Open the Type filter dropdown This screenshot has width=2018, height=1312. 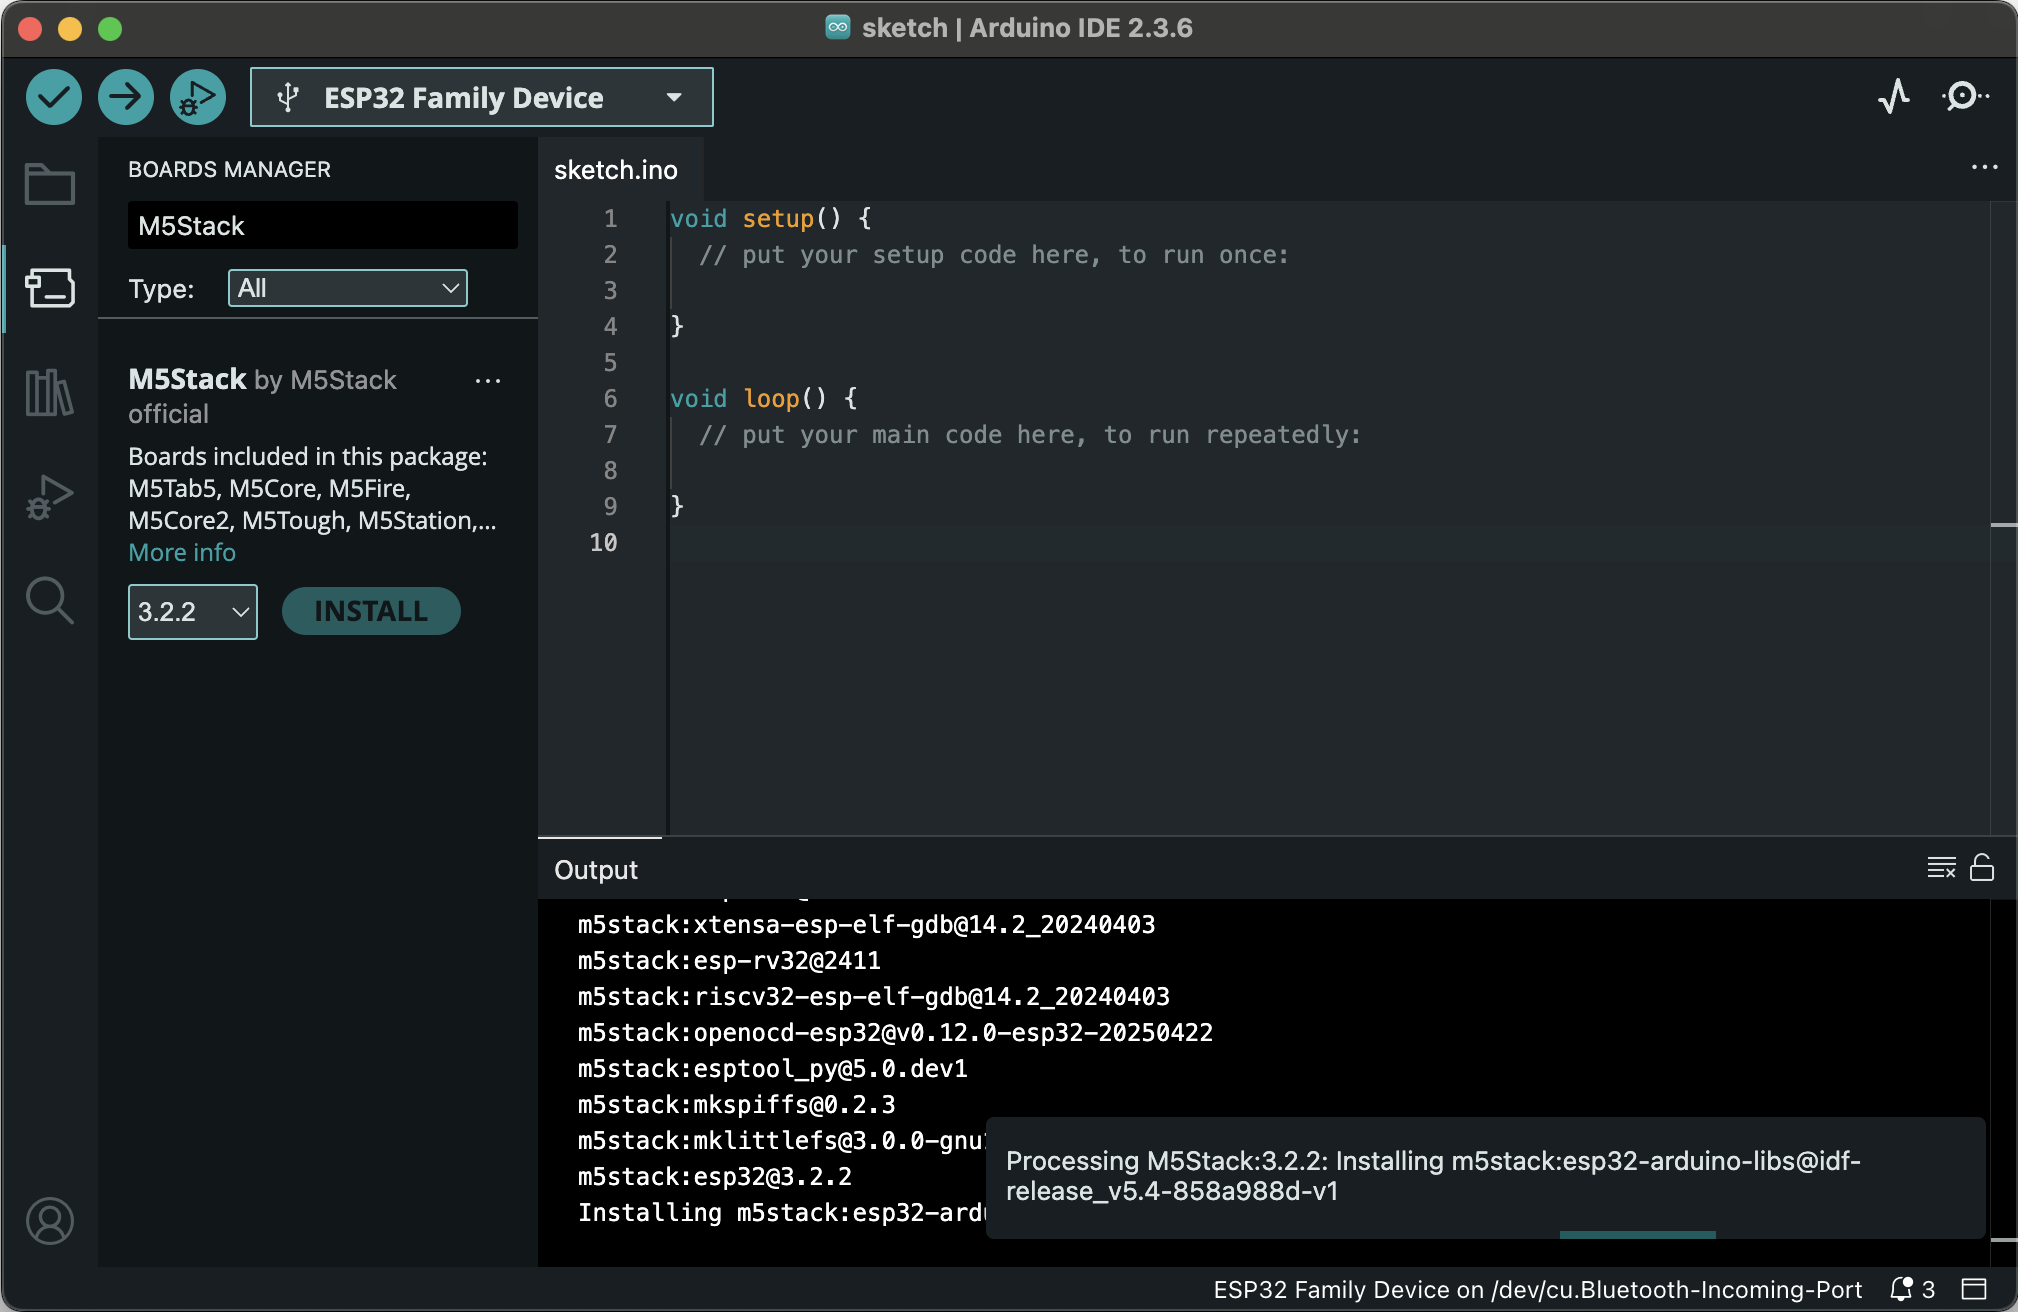click(347, 288)
